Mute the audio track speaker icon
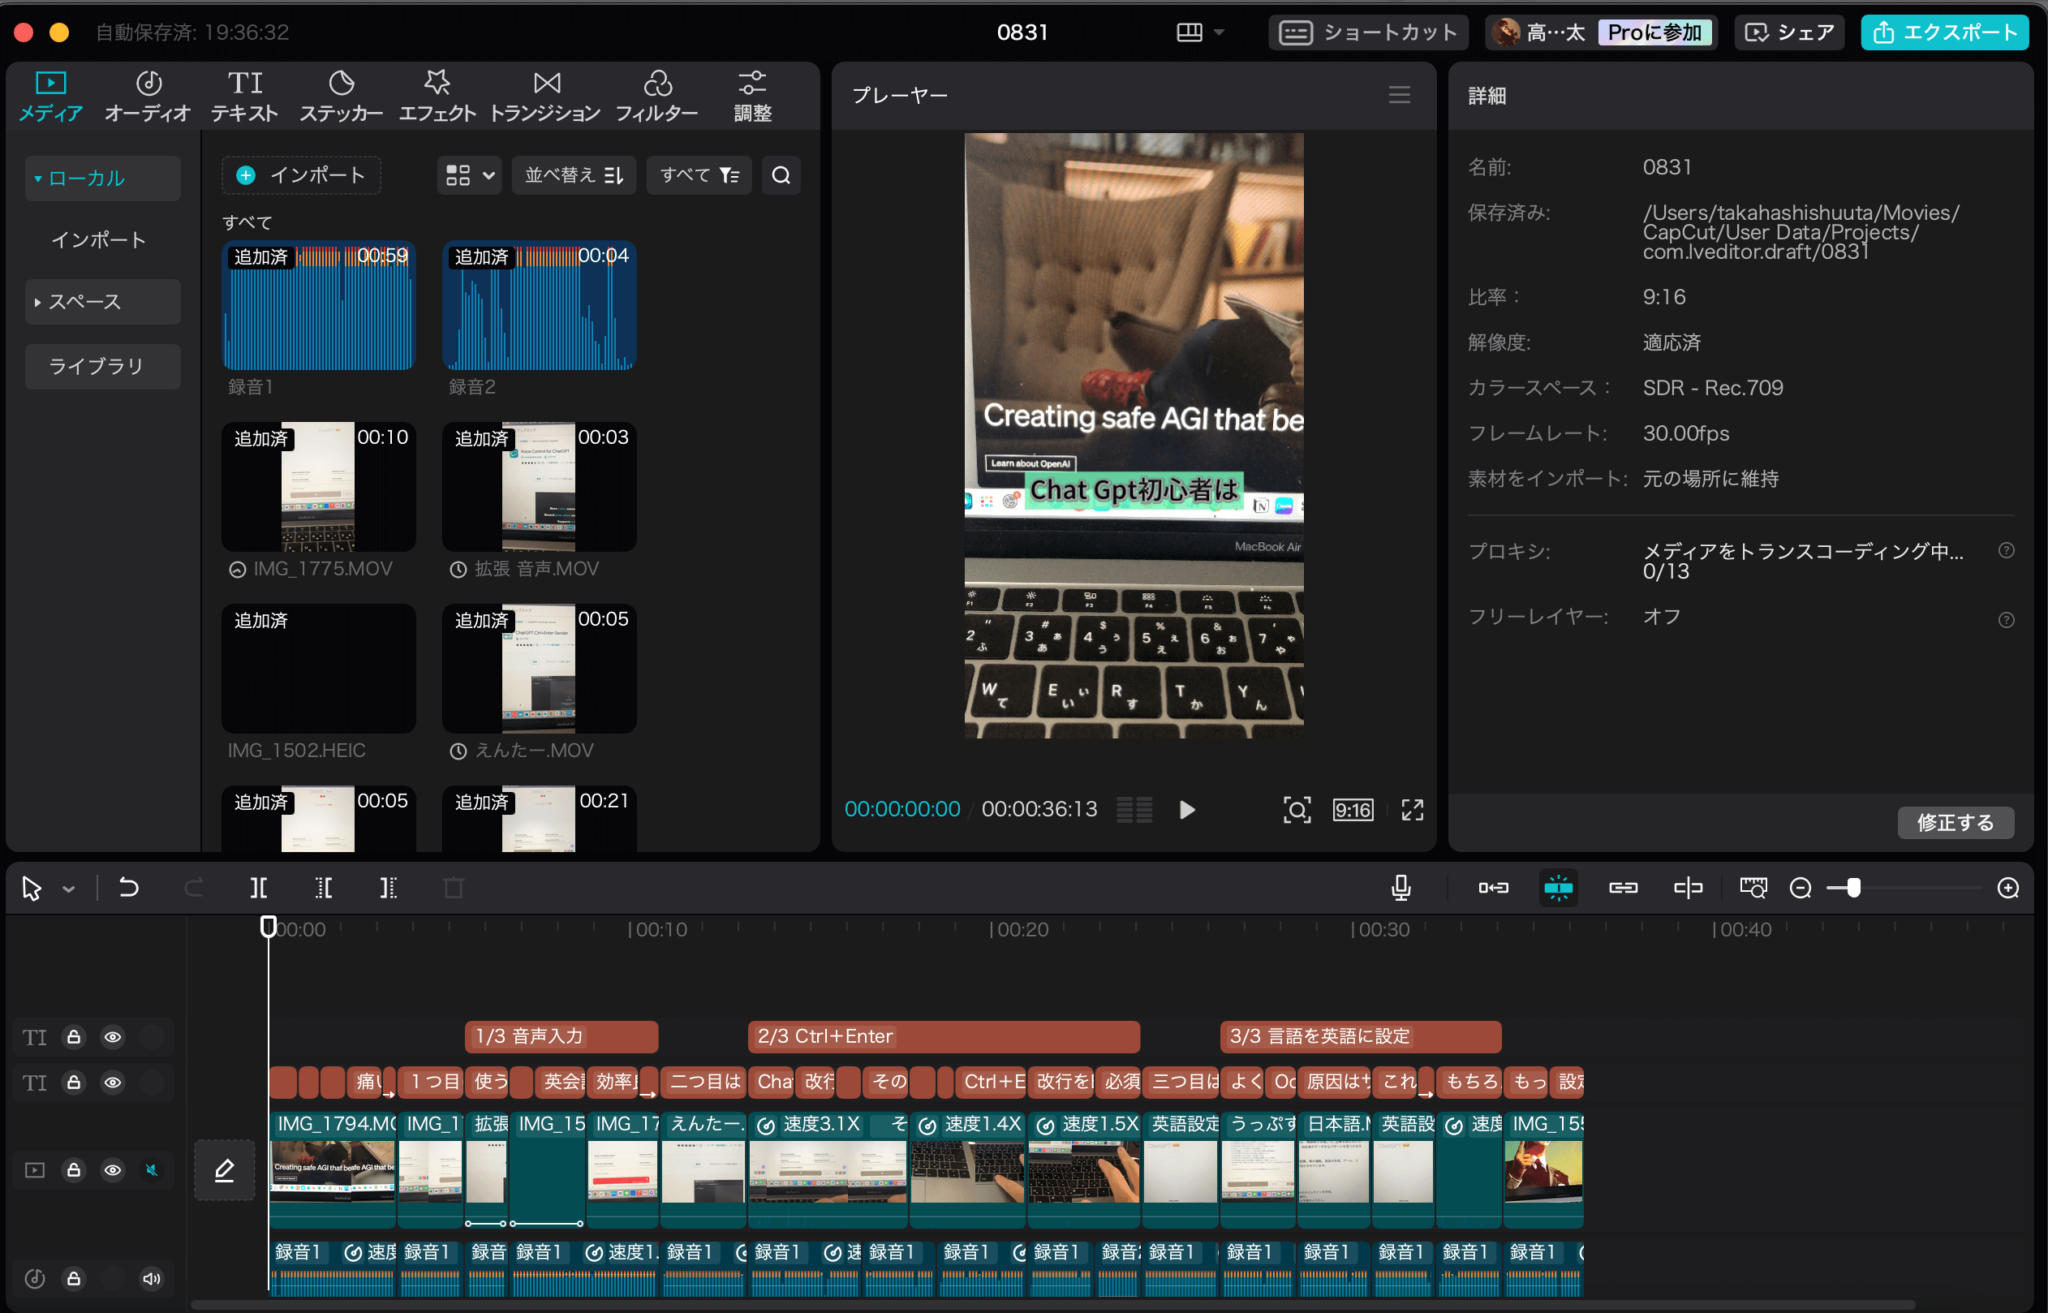Screen dimensions: 2048x1313 [151, 1279]
